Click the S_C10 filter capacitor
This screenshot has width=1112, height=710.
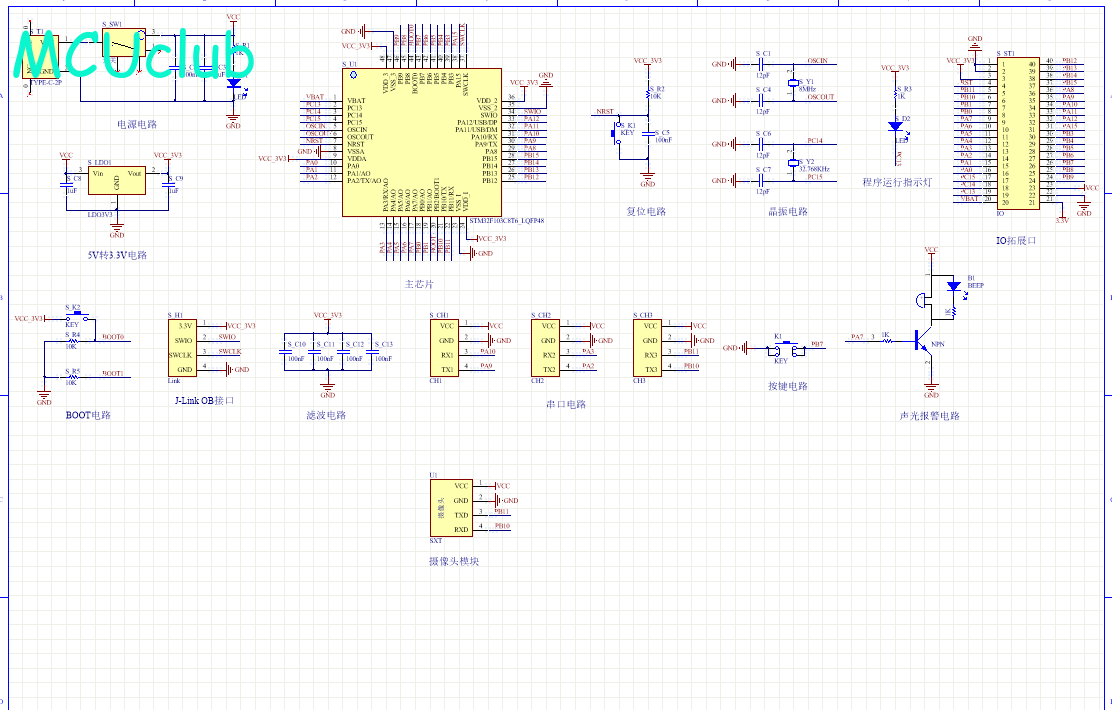(284, 351)
